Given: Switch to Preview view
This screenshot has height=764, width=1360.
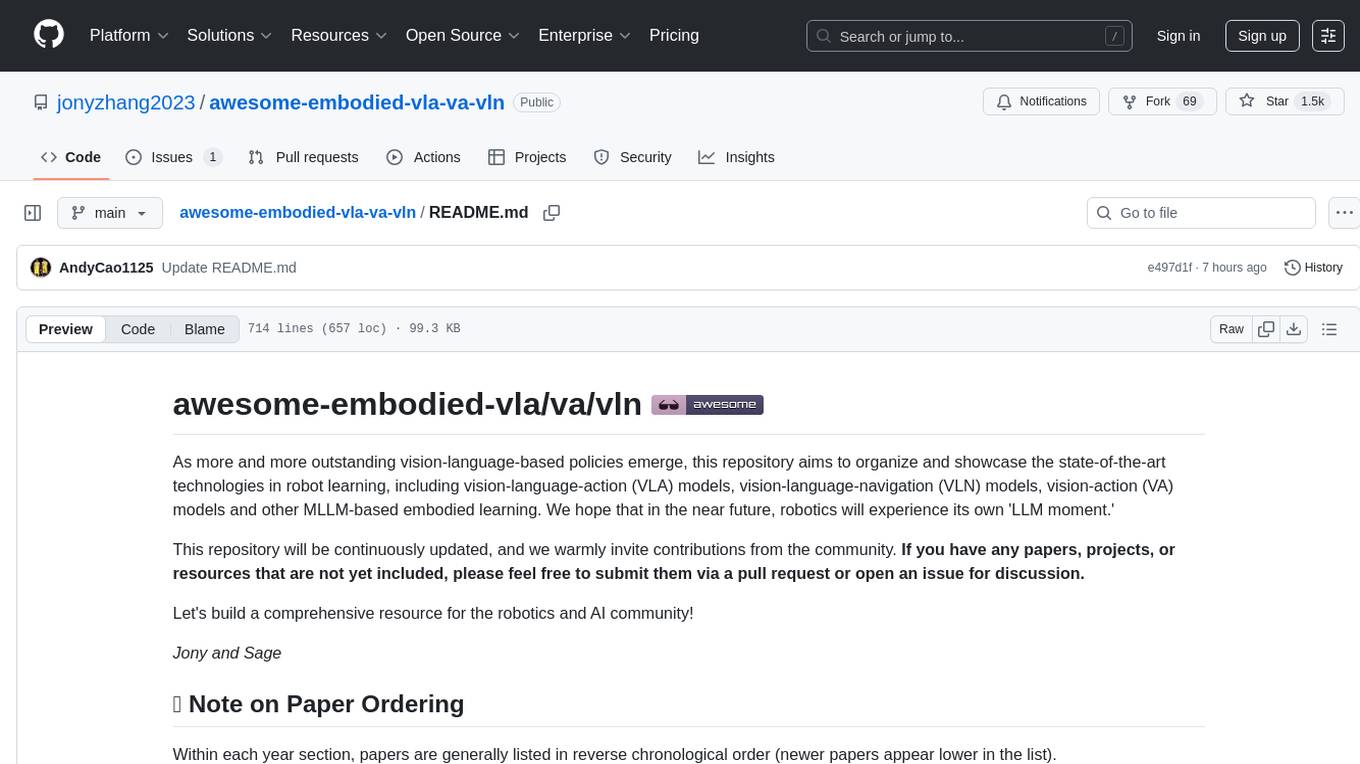Looking at the screenshot, I should coord(66,329).
